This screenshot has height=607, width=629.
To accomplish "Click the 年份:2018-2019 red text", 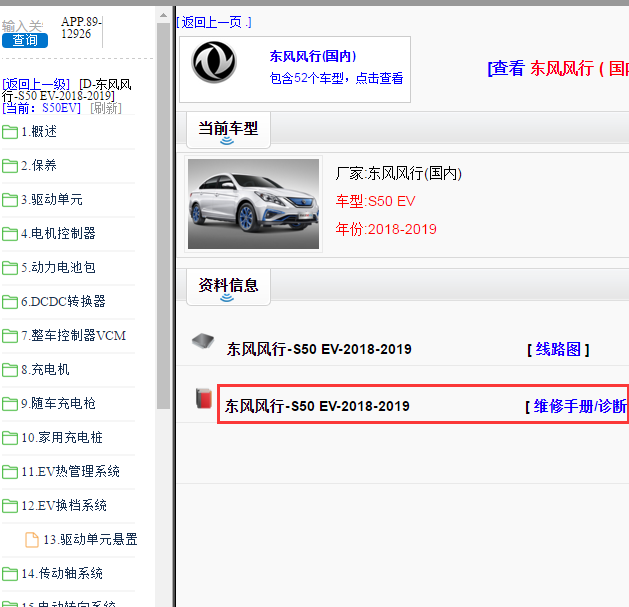I will pos(386,229).
